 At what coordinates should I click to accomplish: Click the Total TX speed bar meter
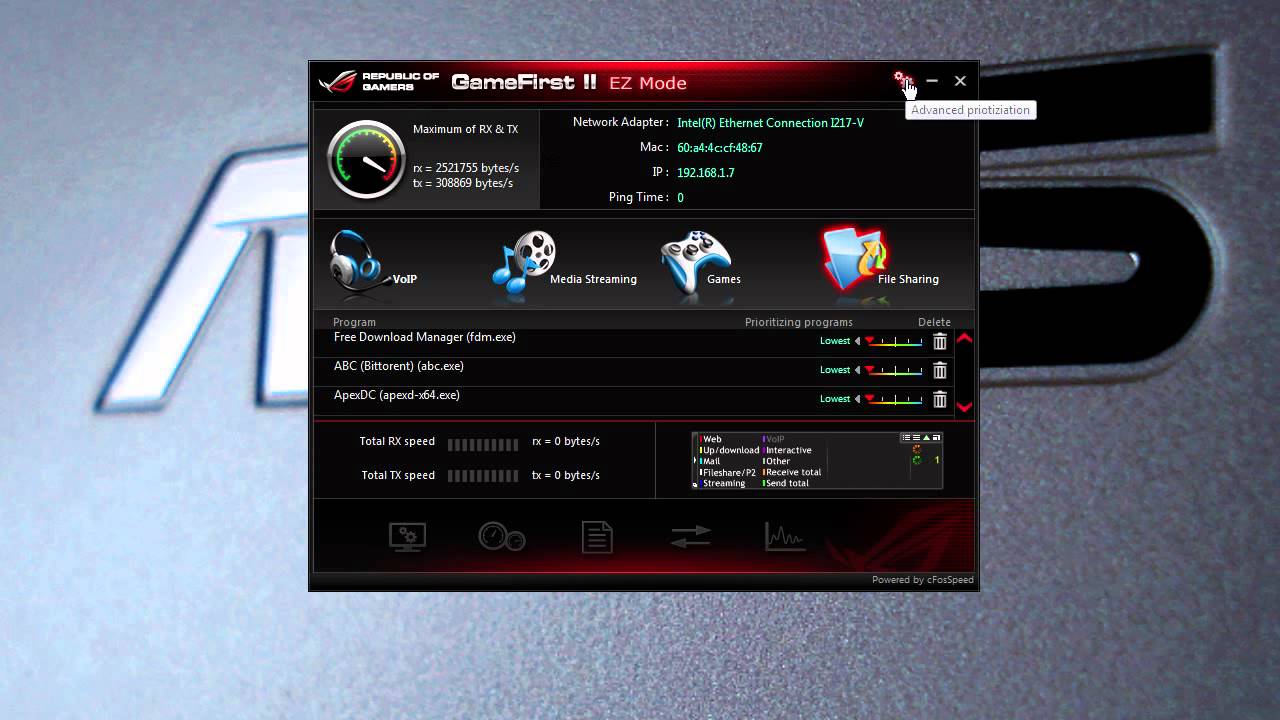(483, 478)
